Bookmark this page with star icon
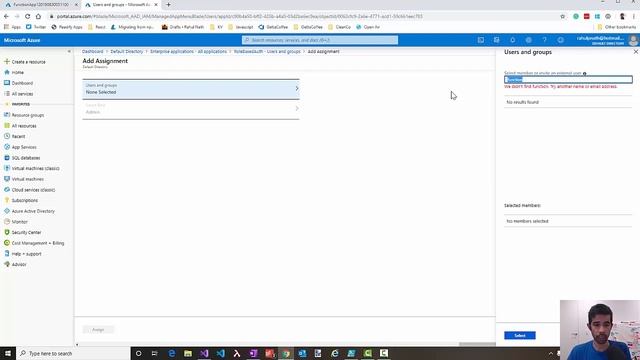Screen dimensions: 640x360 (x=563, y=16)
